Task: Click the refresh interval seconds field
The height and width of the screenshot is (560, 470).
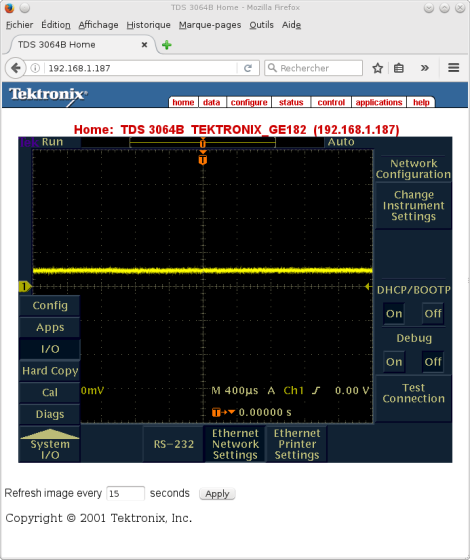Action: point(125,494)
